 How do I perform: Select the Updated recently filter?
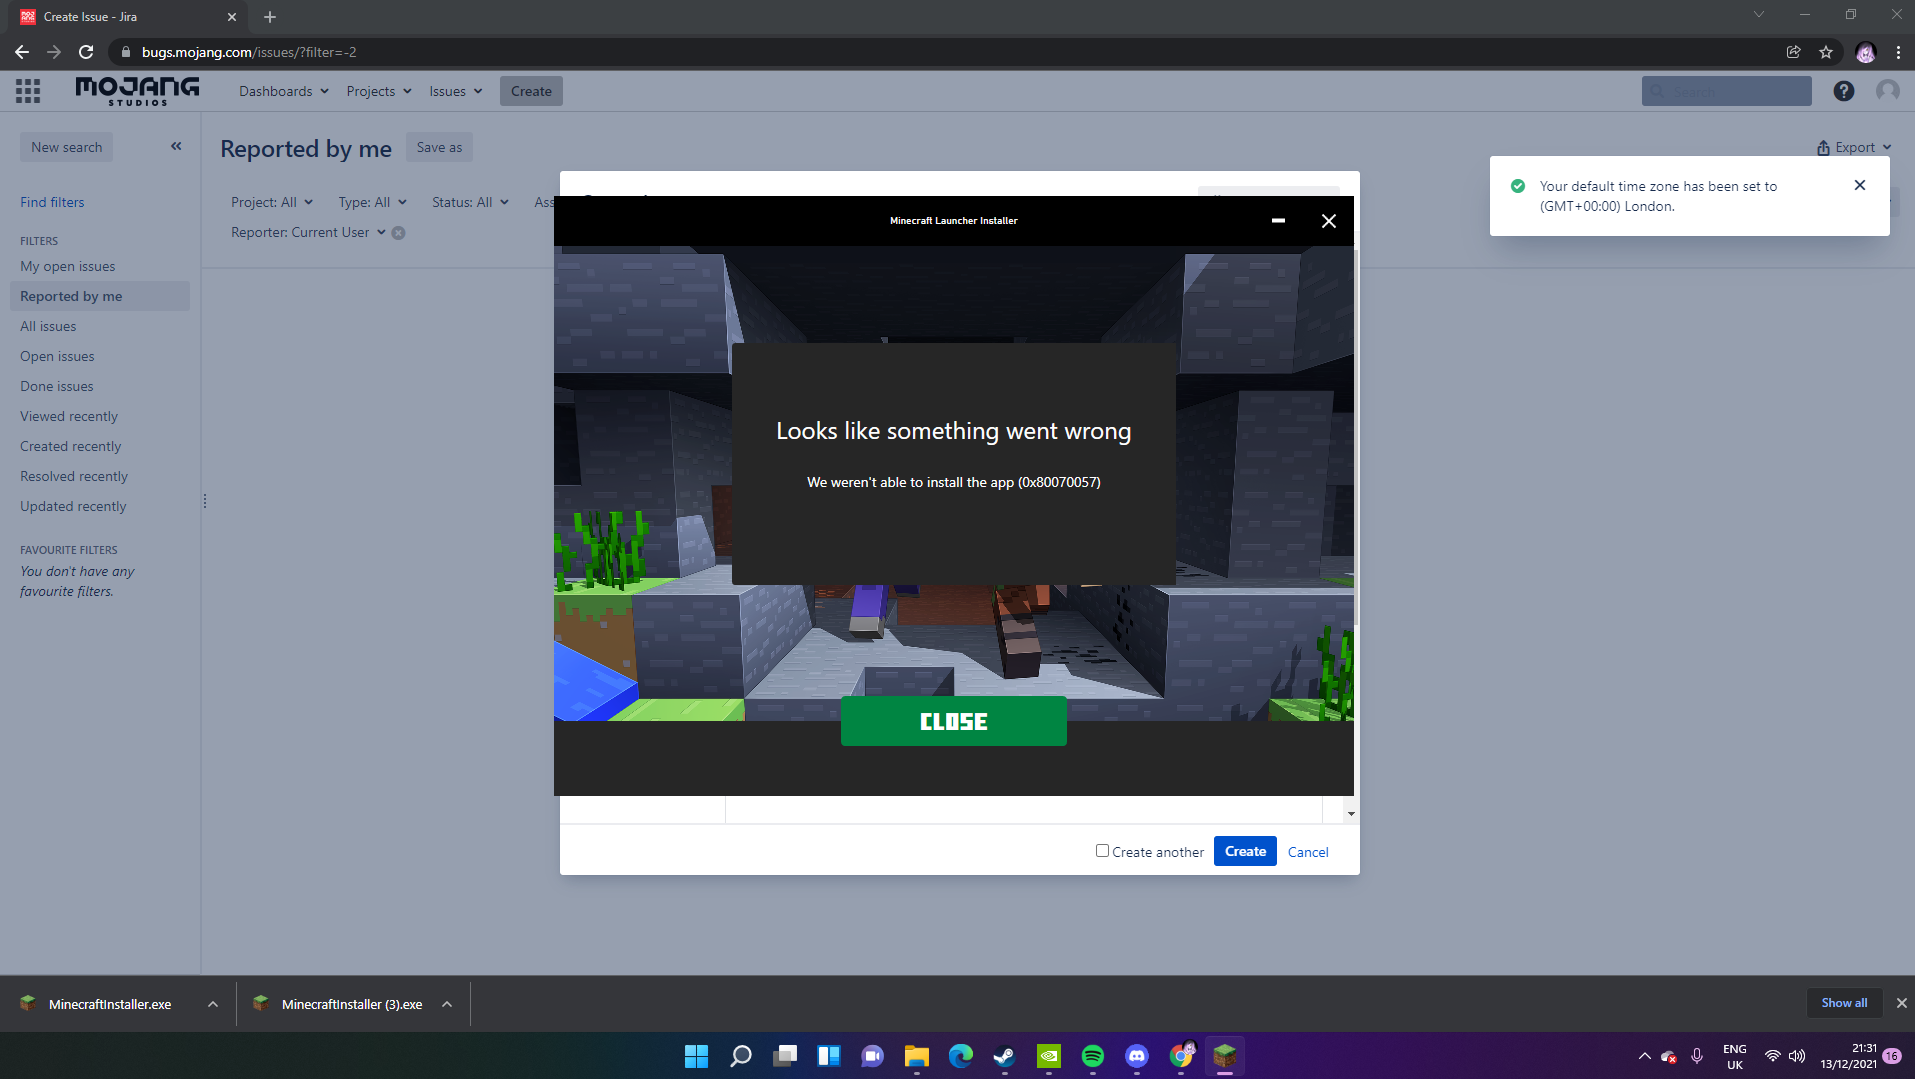click(74, 506)
